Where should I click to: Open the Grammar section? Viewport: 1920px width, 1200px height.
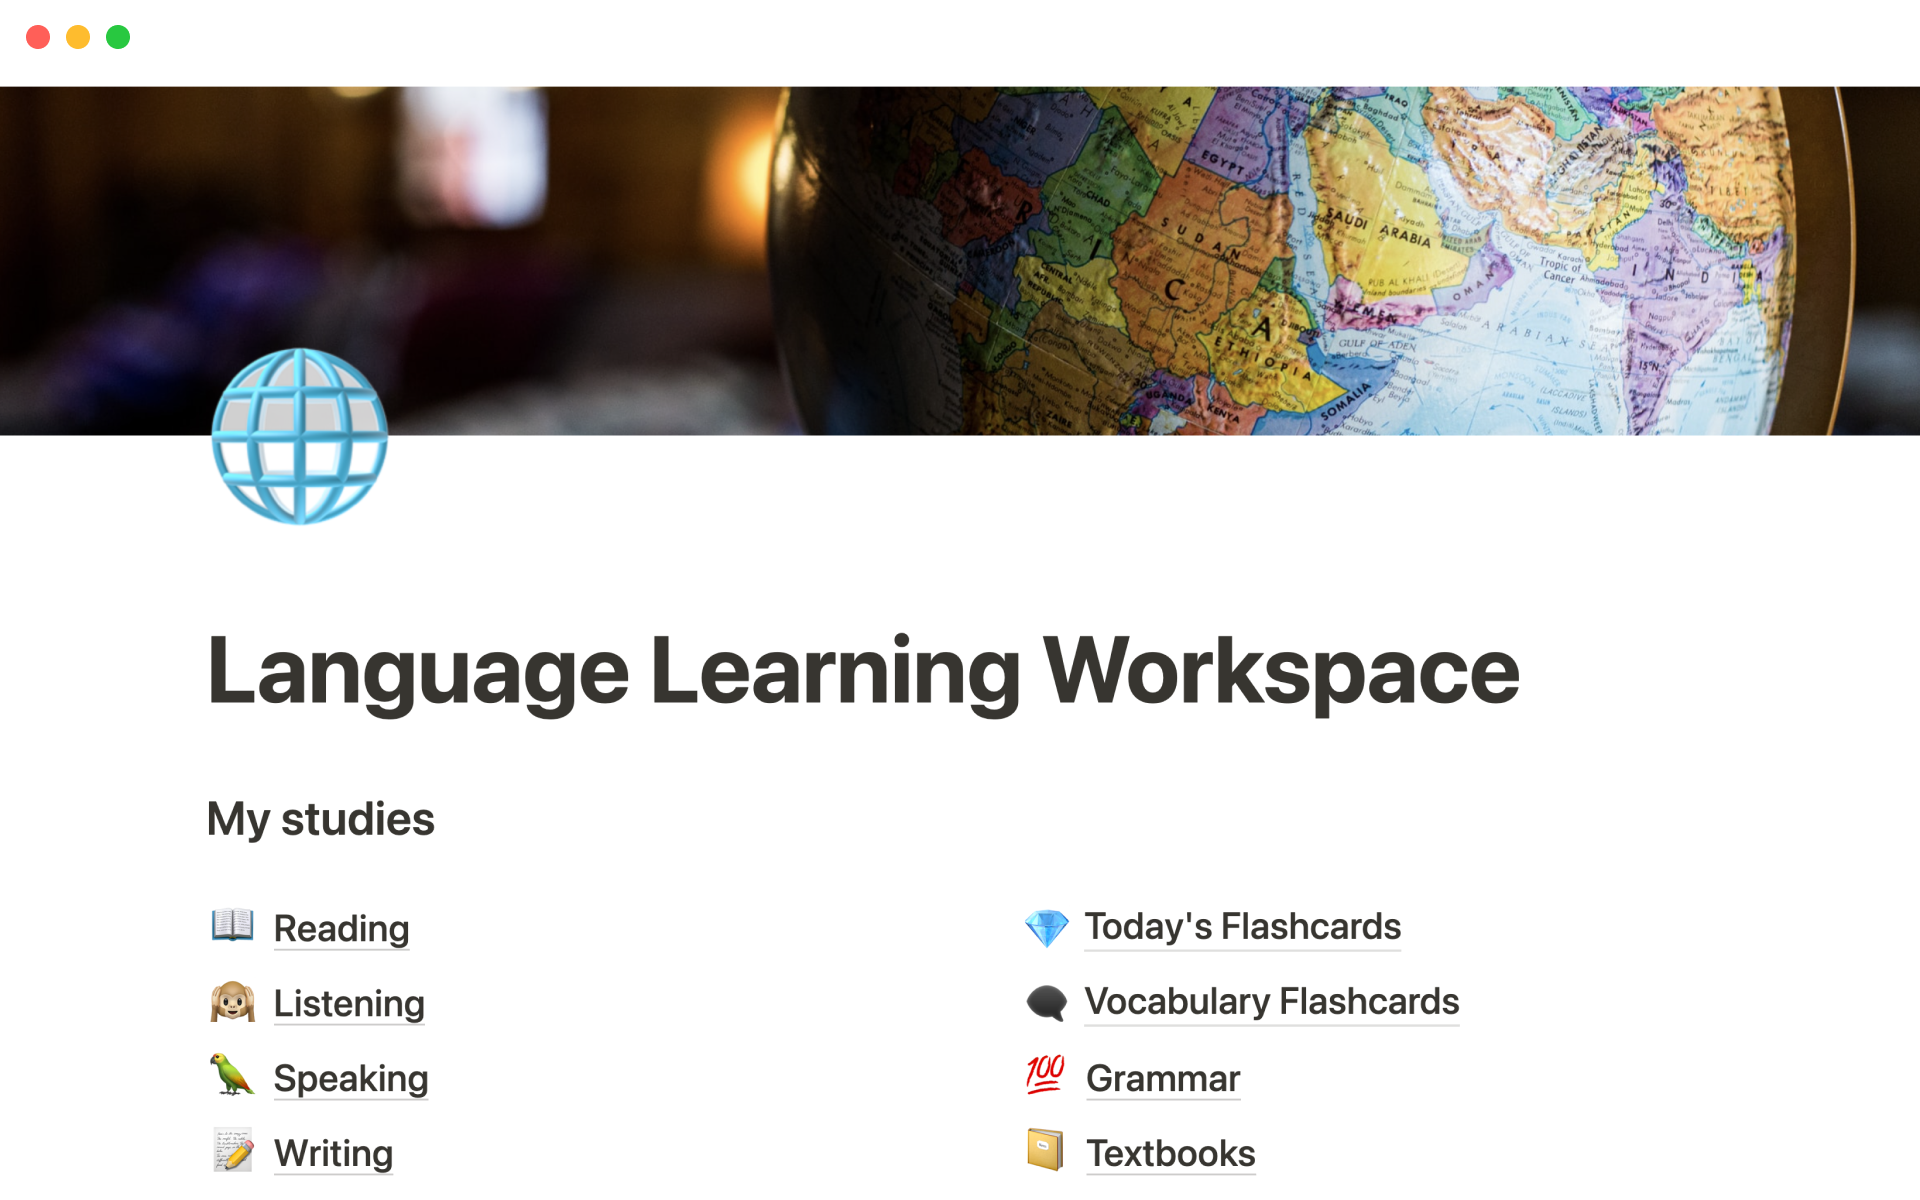click(1160, 1077)
